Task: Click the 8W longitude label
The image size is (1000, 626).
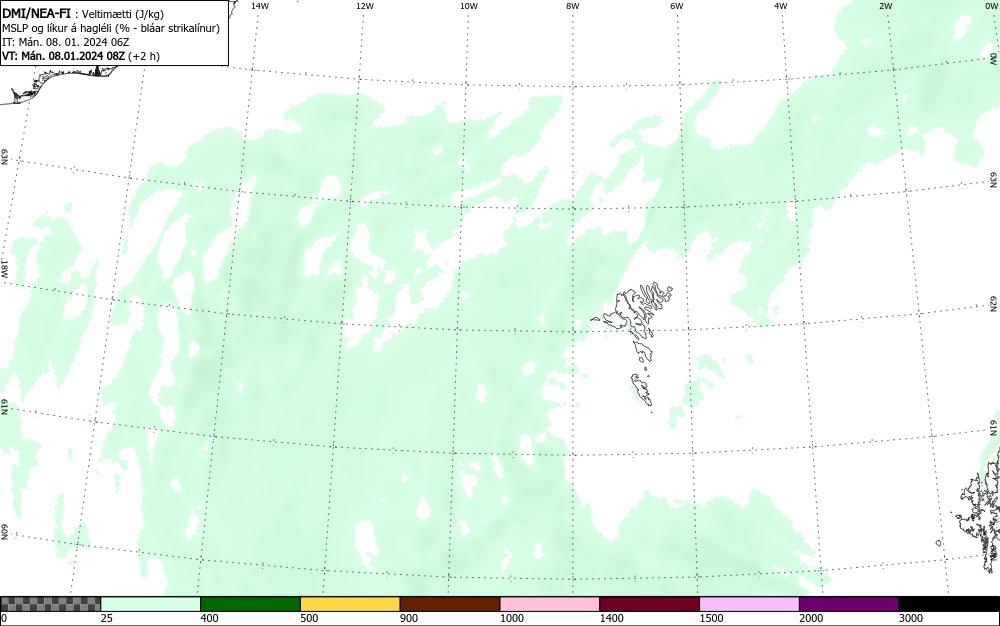Action: [572, 6]
